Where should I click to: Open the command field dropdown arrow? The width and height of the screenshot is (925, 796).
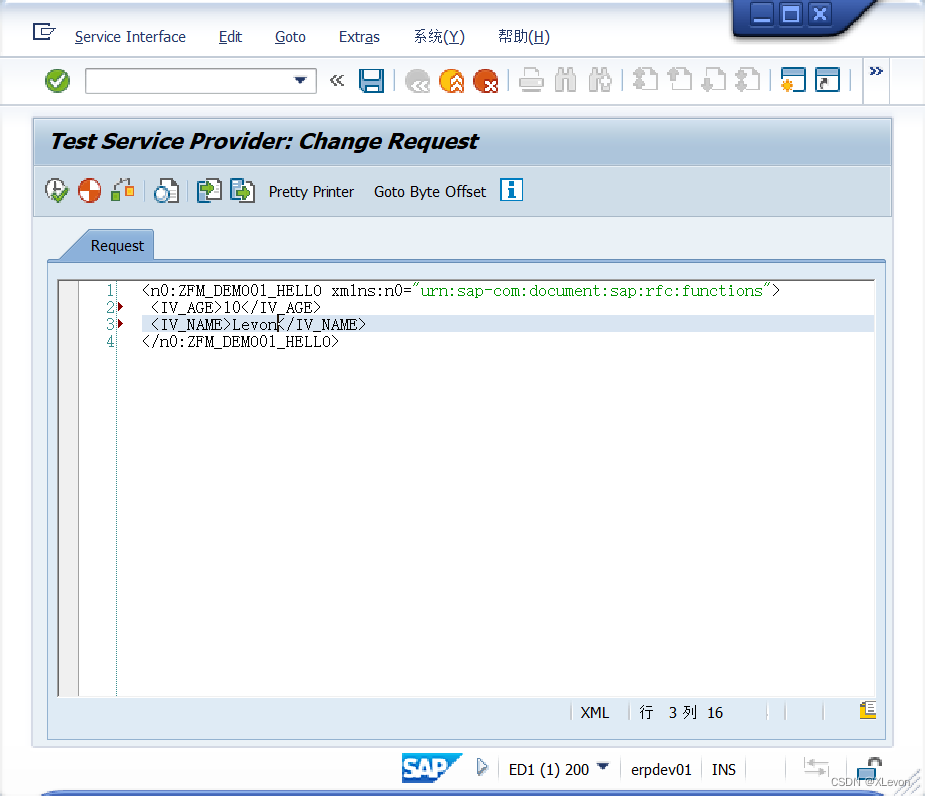pos(300,81)
